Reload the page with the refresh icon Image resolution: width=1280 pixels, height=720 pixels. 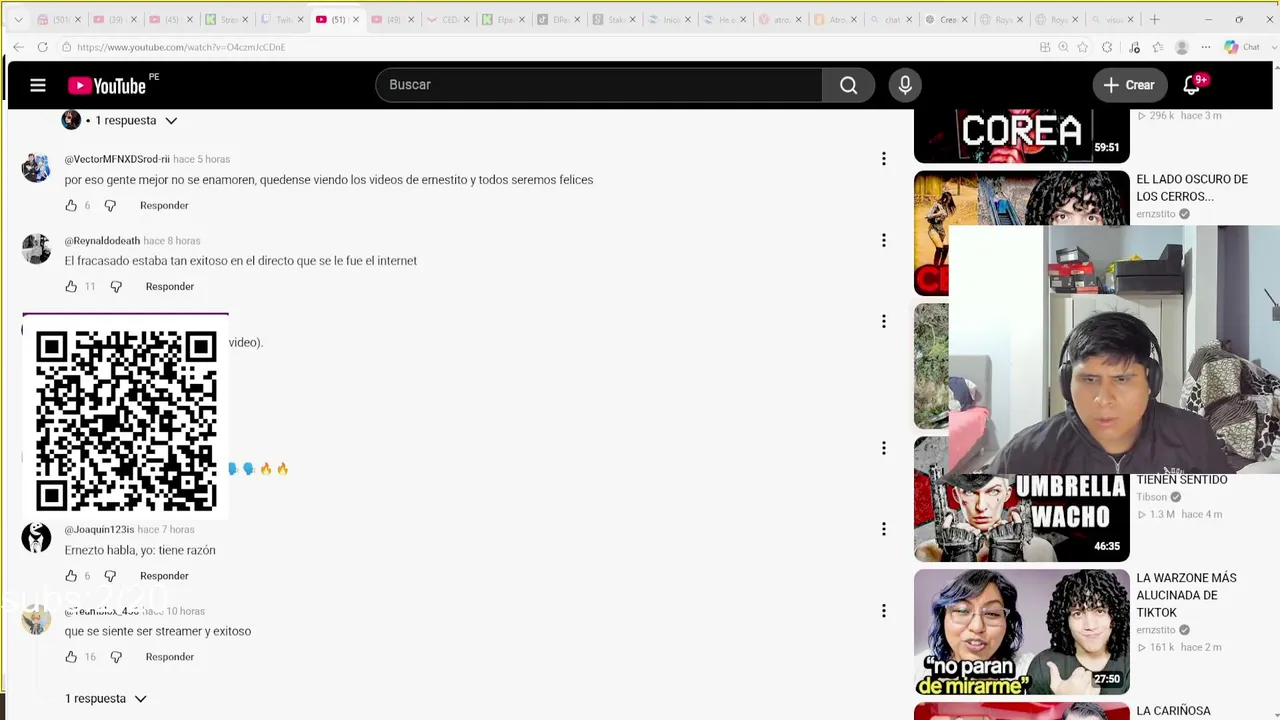point(42,47)
